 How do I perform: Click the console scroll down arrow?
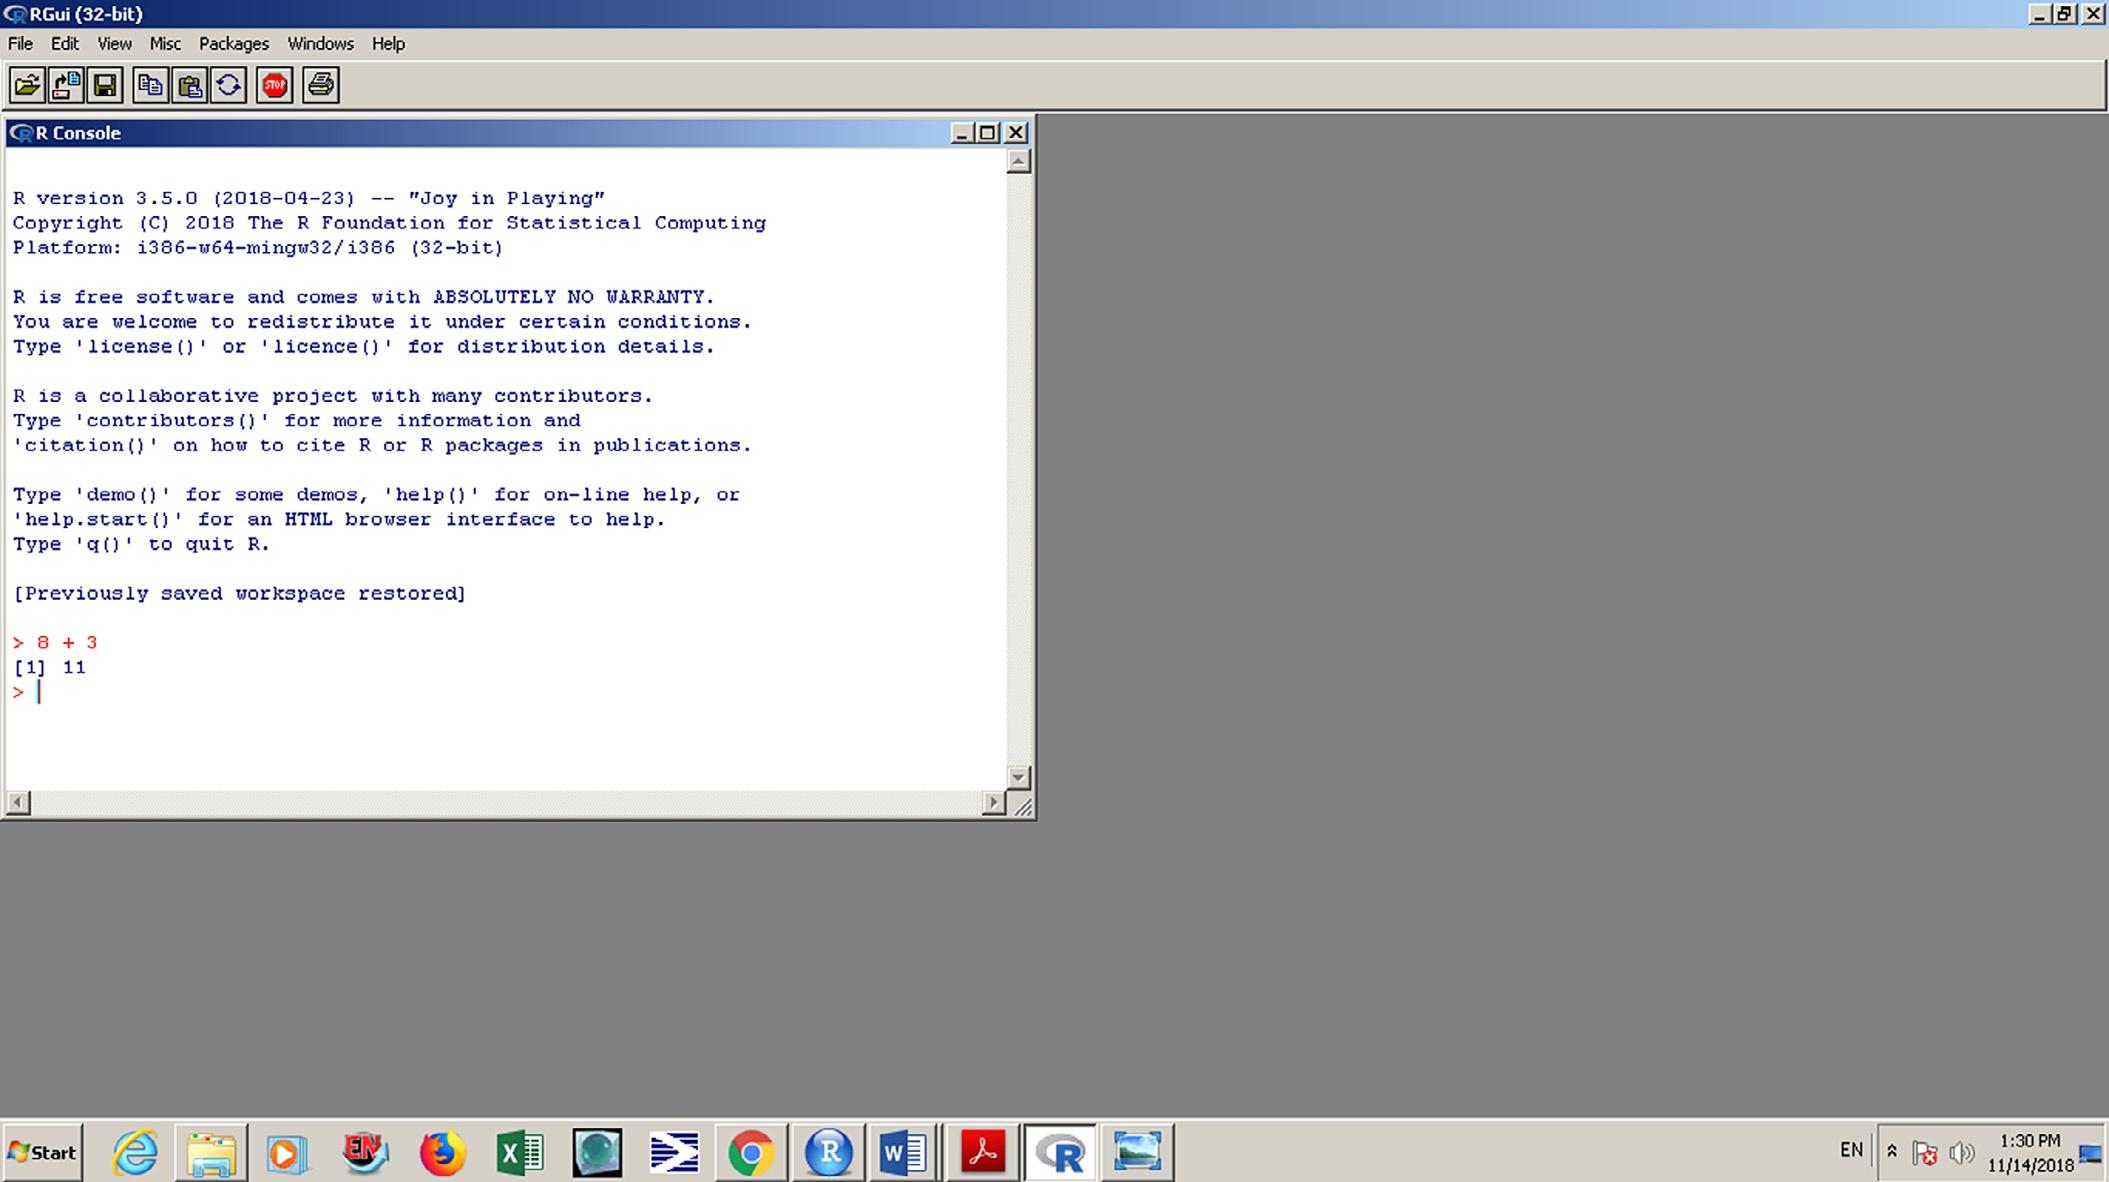(1018, 777)
